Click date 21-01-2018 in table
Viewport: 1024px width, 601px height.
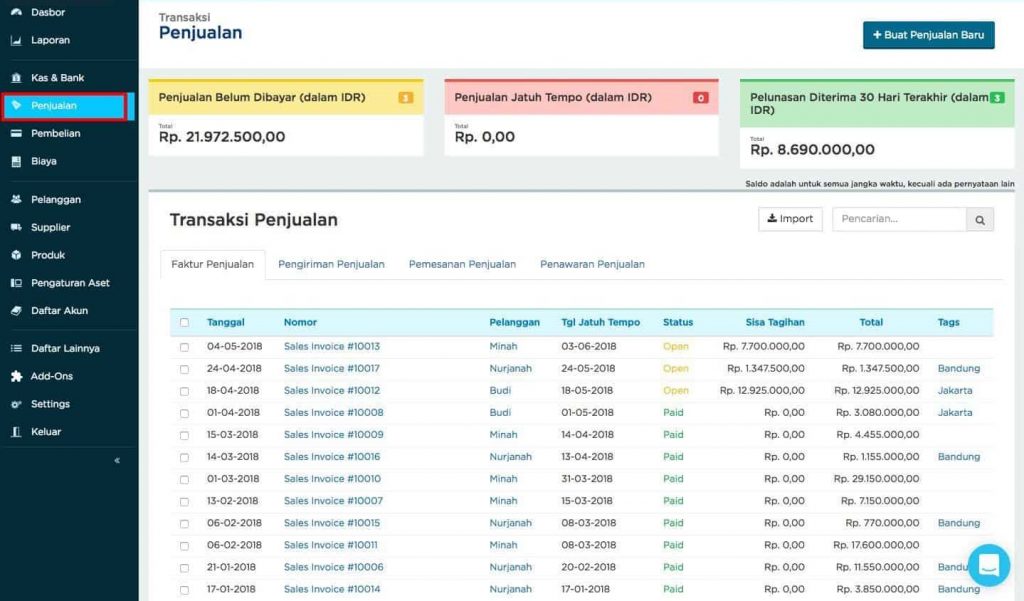click(x=231, y=567)
